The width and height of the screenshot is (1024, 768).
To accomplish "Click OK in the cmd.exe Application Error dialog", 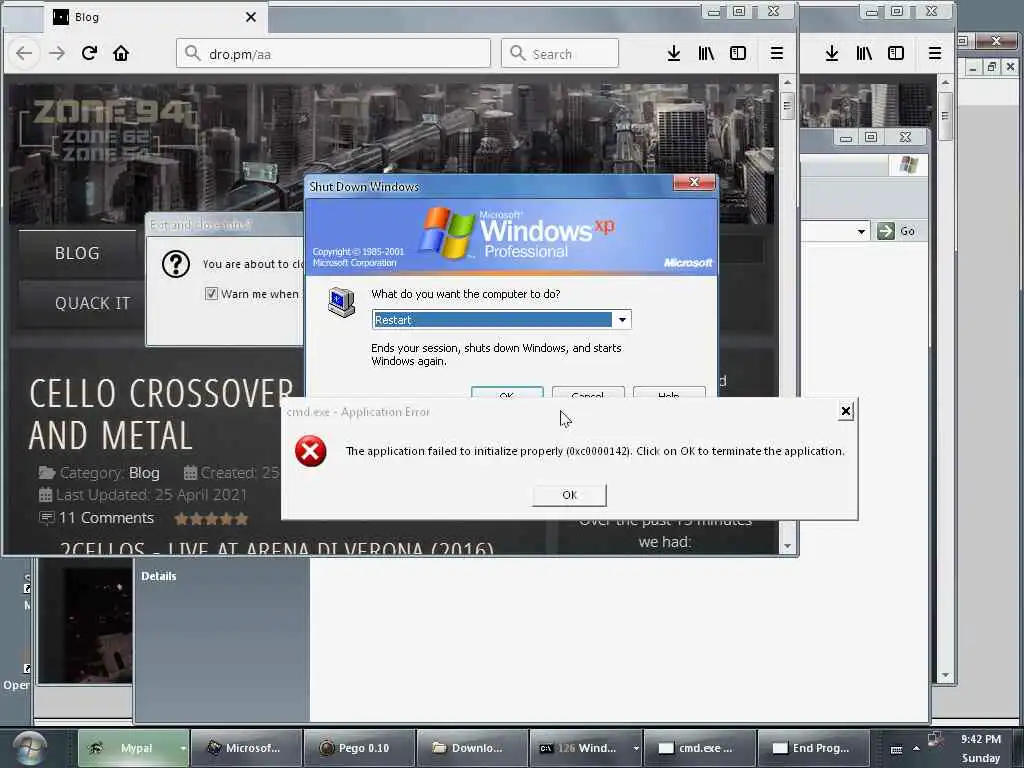I will pos(569,495).
